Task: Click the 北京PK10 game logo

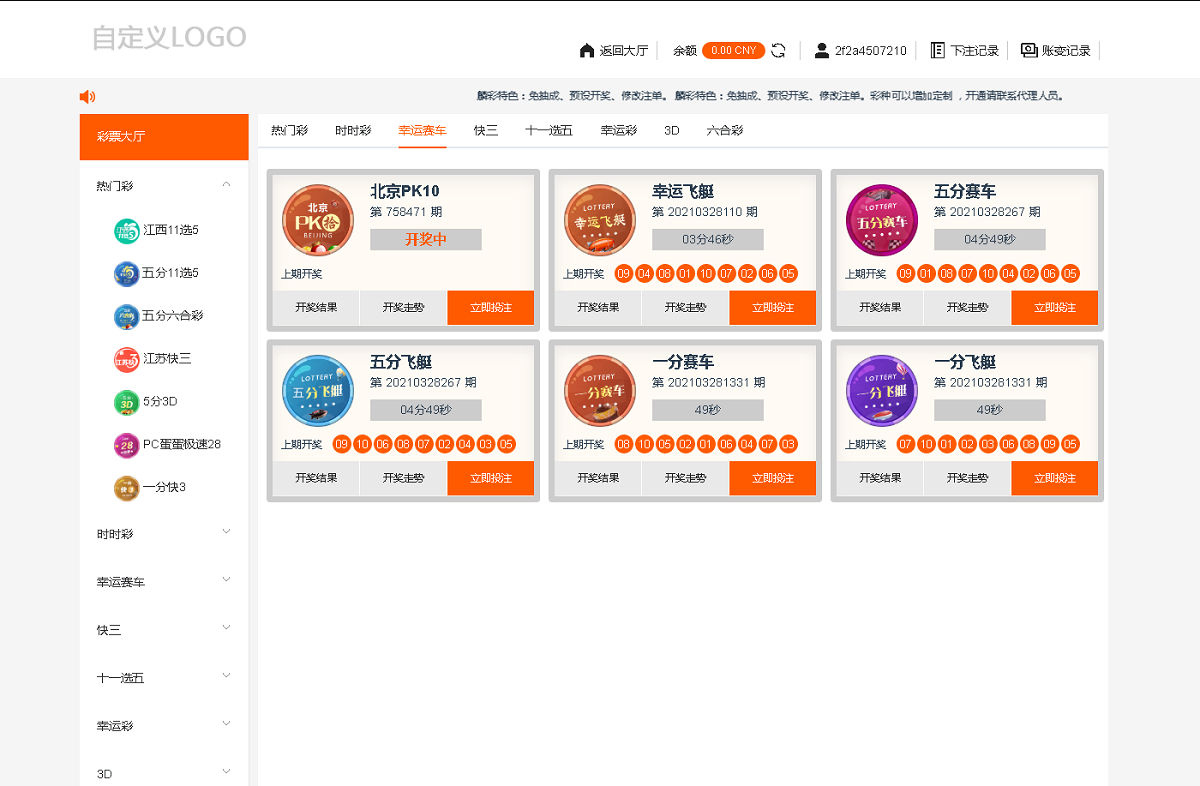Action: pyautogui.click(x=317, y=219)
